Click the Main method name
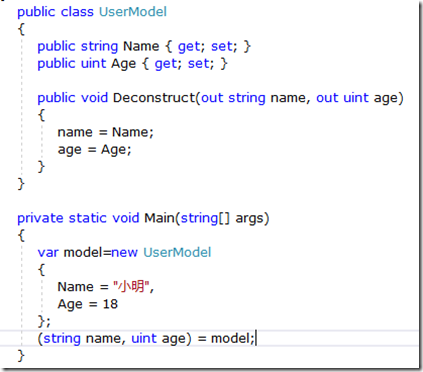423x372 pixels. coord(159,218)
